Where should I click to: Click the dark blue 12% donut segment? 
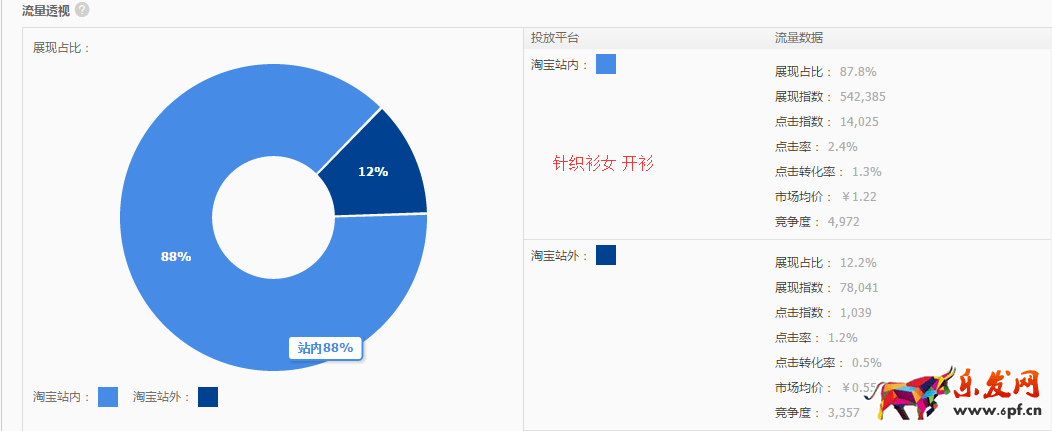click(x=373, y=171)
